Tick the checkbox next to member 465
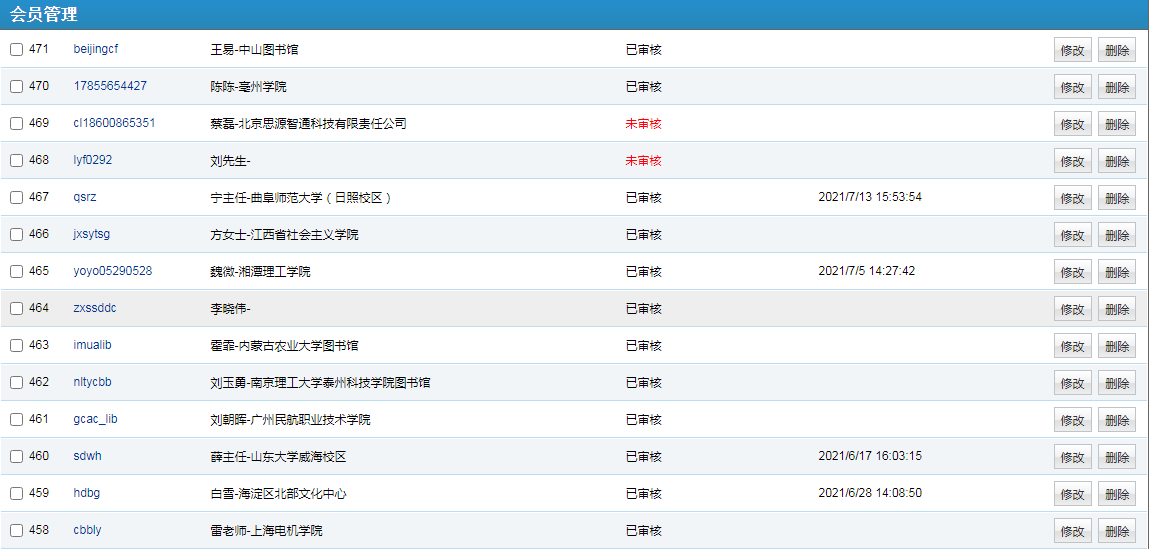Image resolution: width=1150 pixels, height=549 pixels. coord(17,272)
